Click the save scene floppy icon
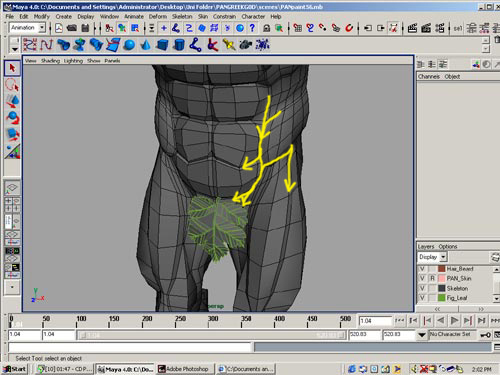500x375 pixels. pos(85,28)
